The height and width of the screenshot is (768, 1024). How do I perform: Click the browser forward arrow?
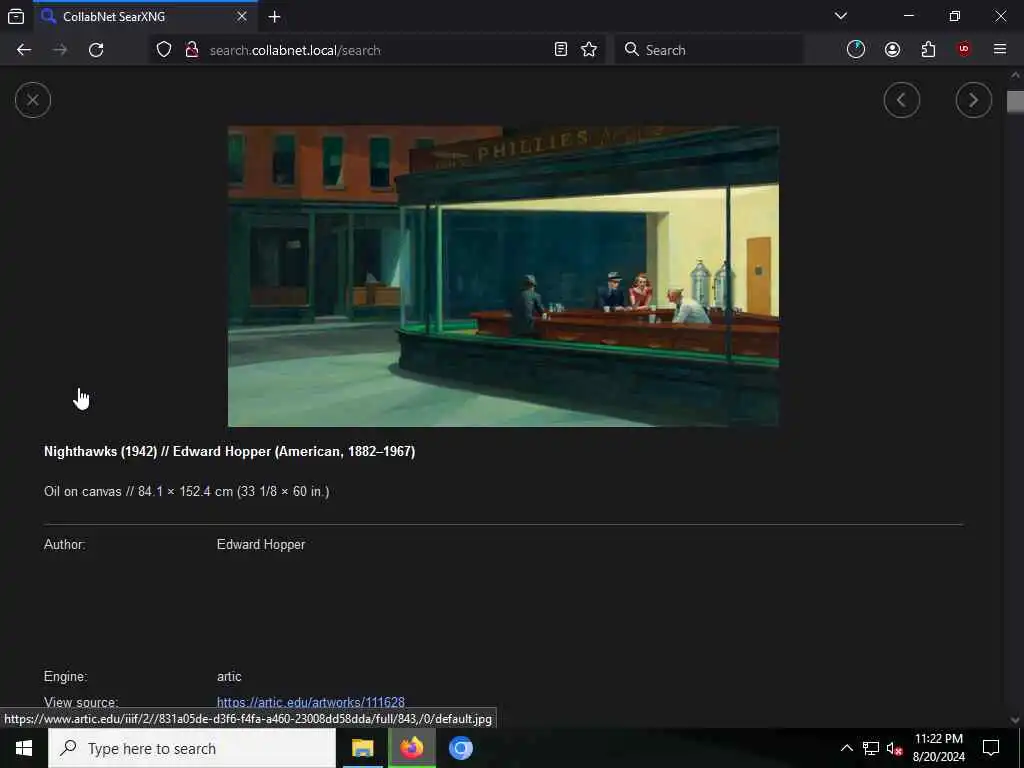(x=60, y=50)
